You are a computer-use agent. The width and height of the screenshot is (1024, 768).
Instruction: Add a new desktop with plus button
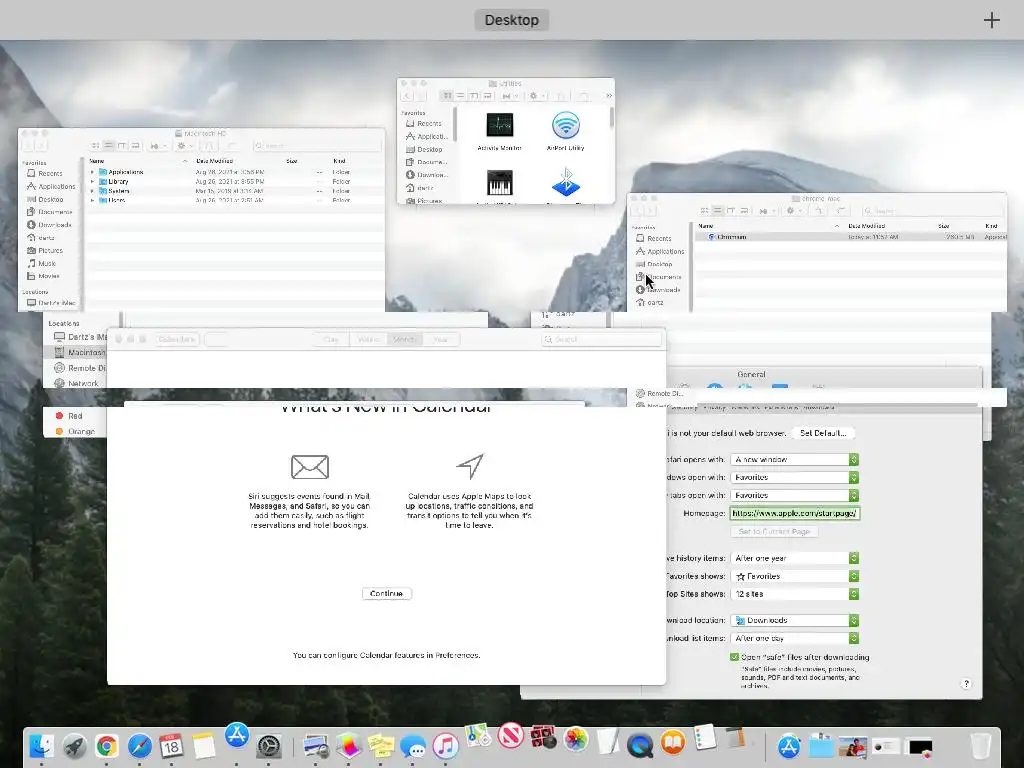click(x=991, y=20)
